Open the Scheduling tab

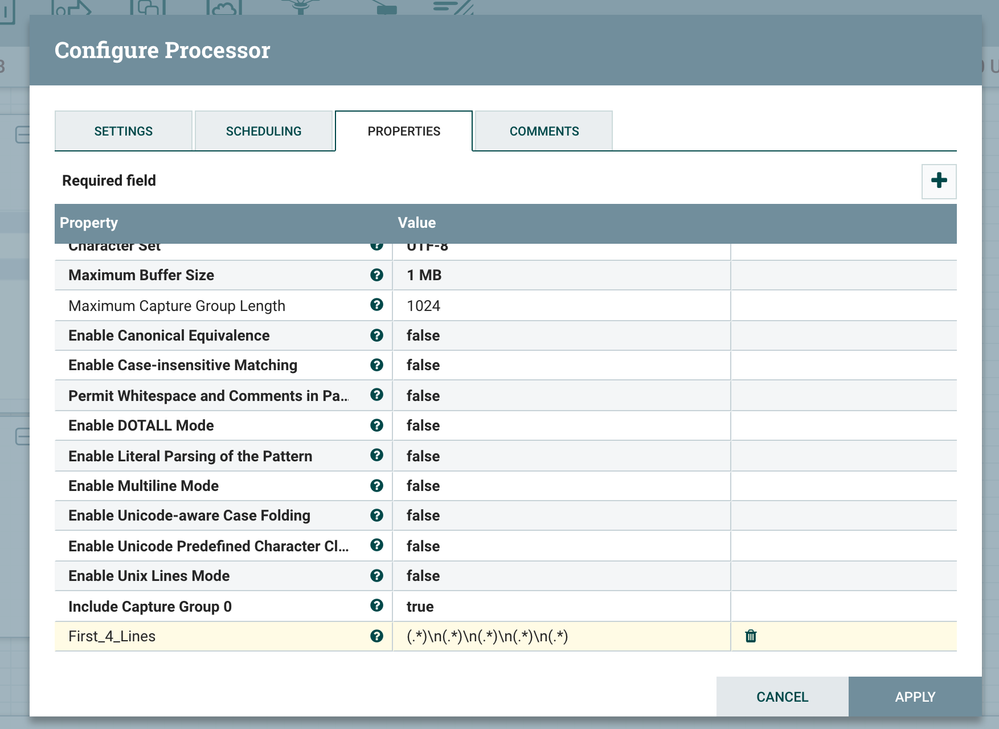pyautogui.click(x=264, y=131)
